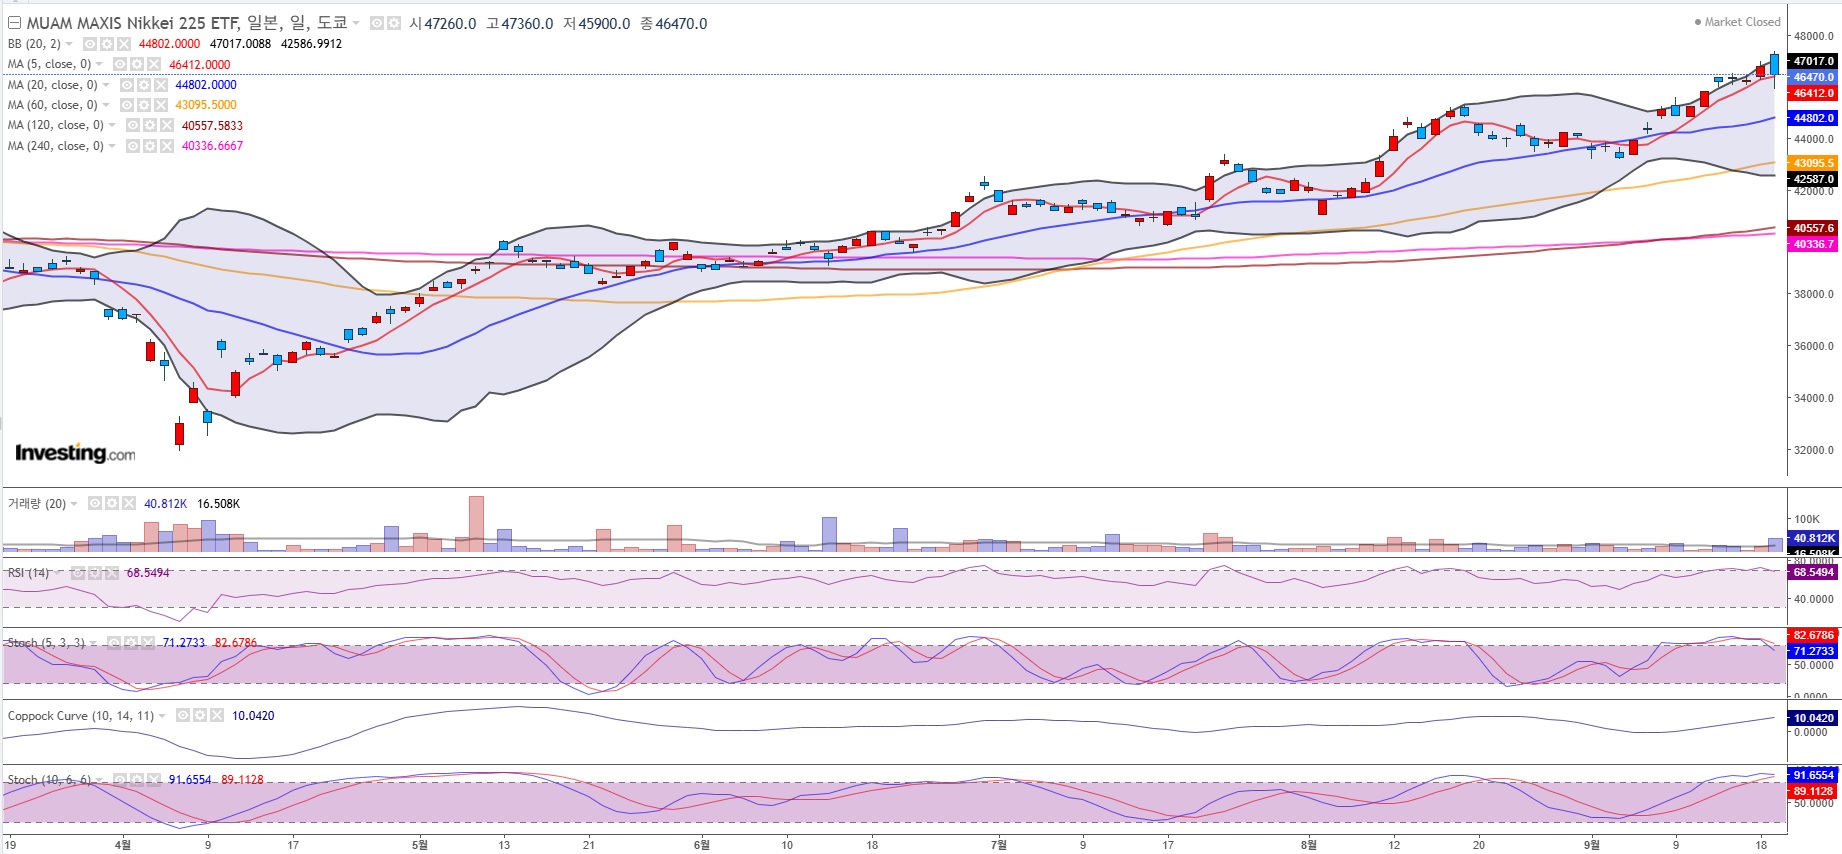
Task: Remove the MA (240, close, 0) indicator
Action: click(x=167, y=146)
